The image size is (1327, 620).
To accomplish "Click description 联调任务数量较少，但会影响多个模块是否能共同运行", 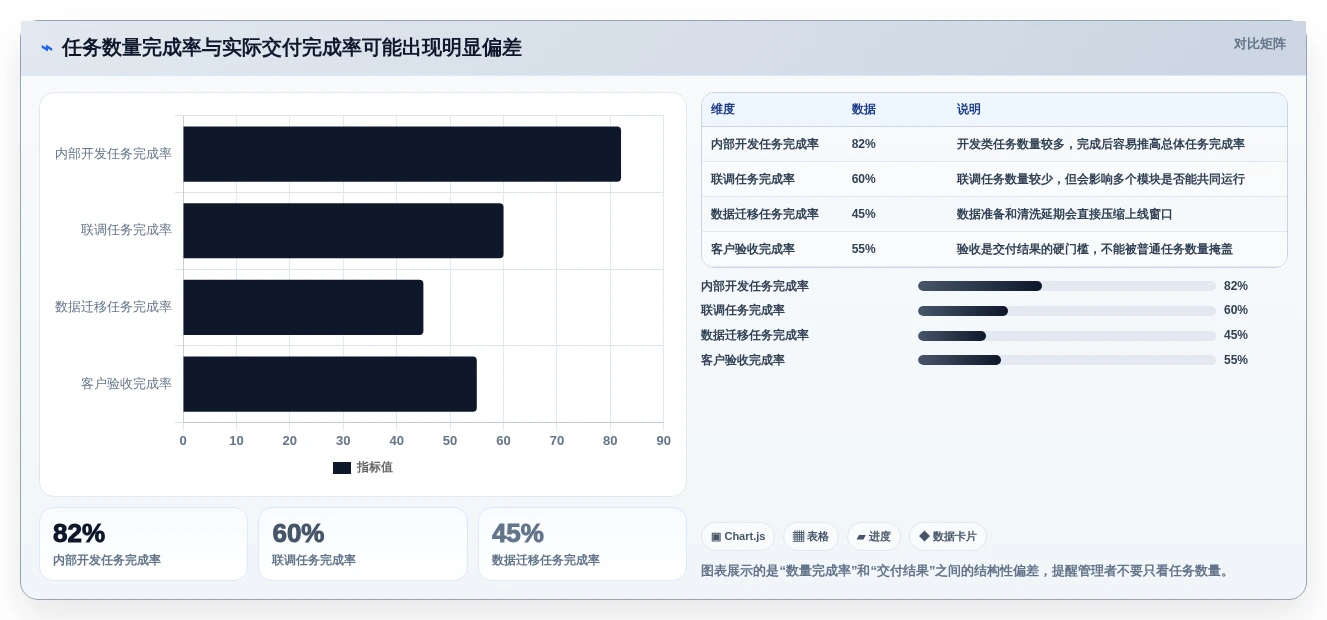I will coord(1101,179).
